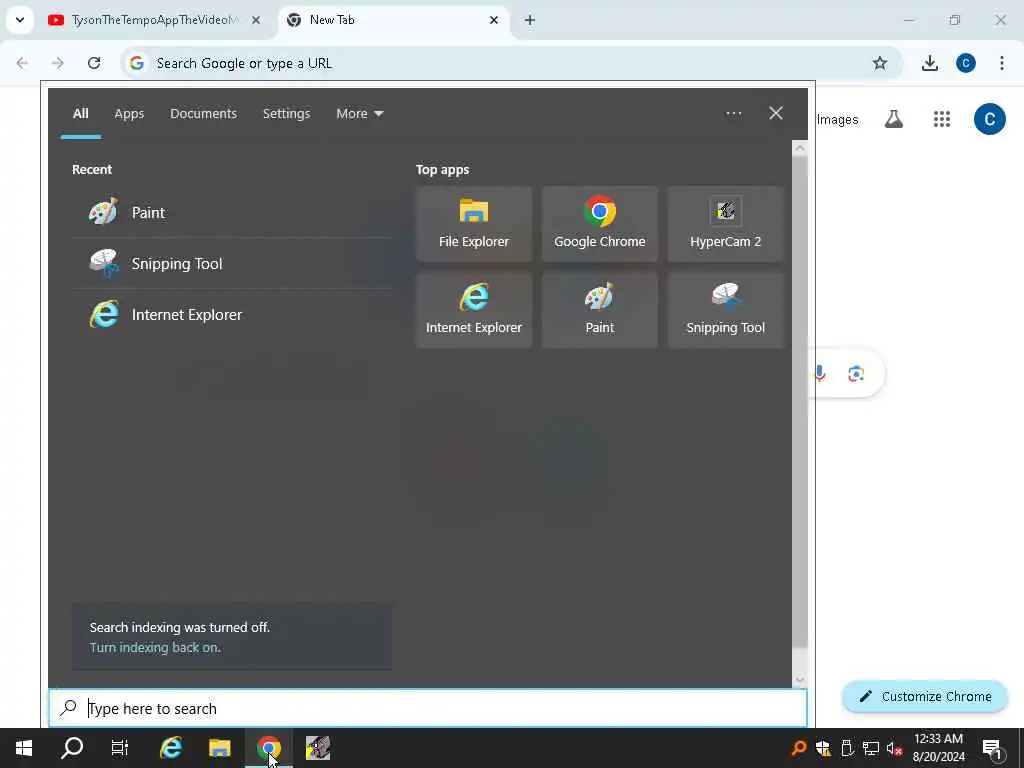The image size is (1024, 768).
Task: Click the Type here to search box
Action: [x=428, y=709]
